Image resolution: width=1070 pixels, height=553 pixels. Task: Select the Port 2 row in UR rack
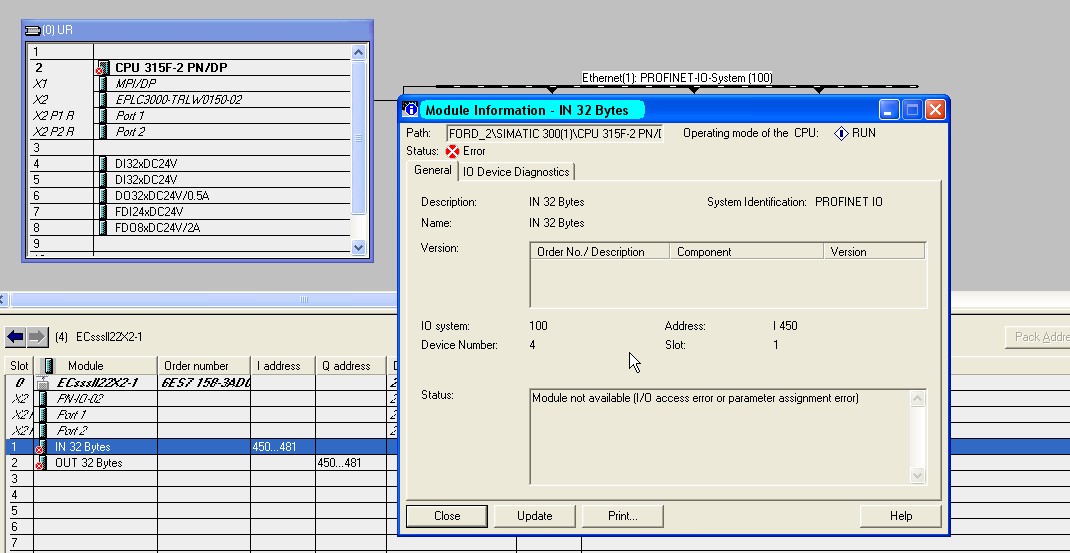(x=190, y=132)
